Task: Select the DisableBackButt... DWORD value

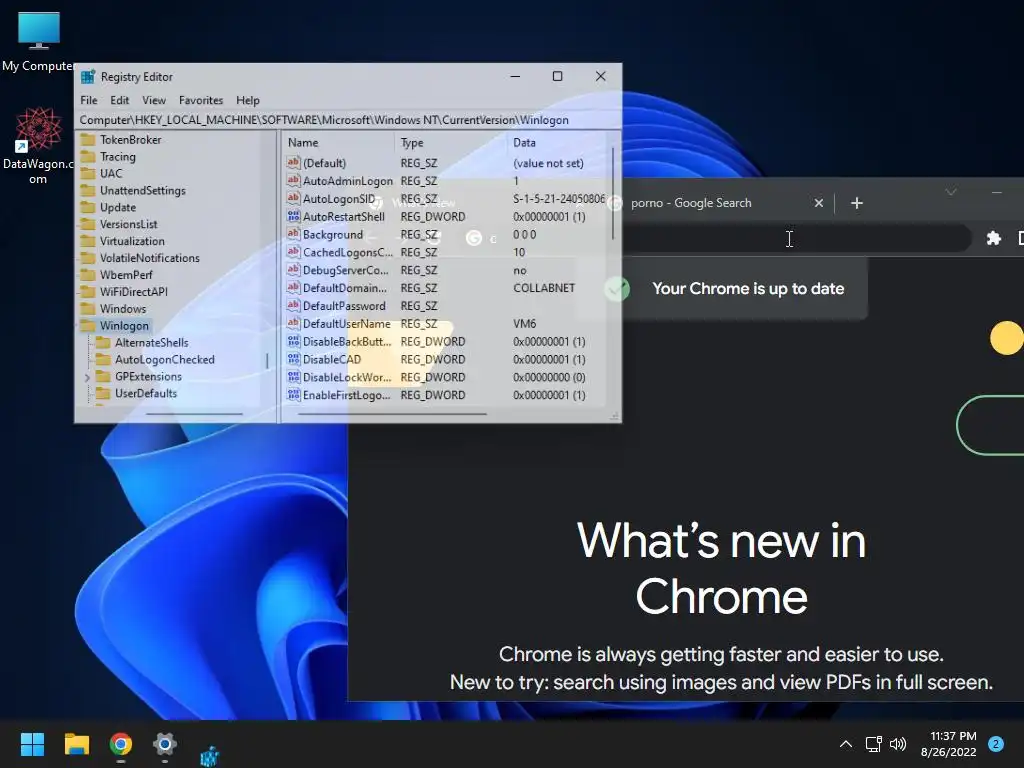Action: (x=347, y=342)
